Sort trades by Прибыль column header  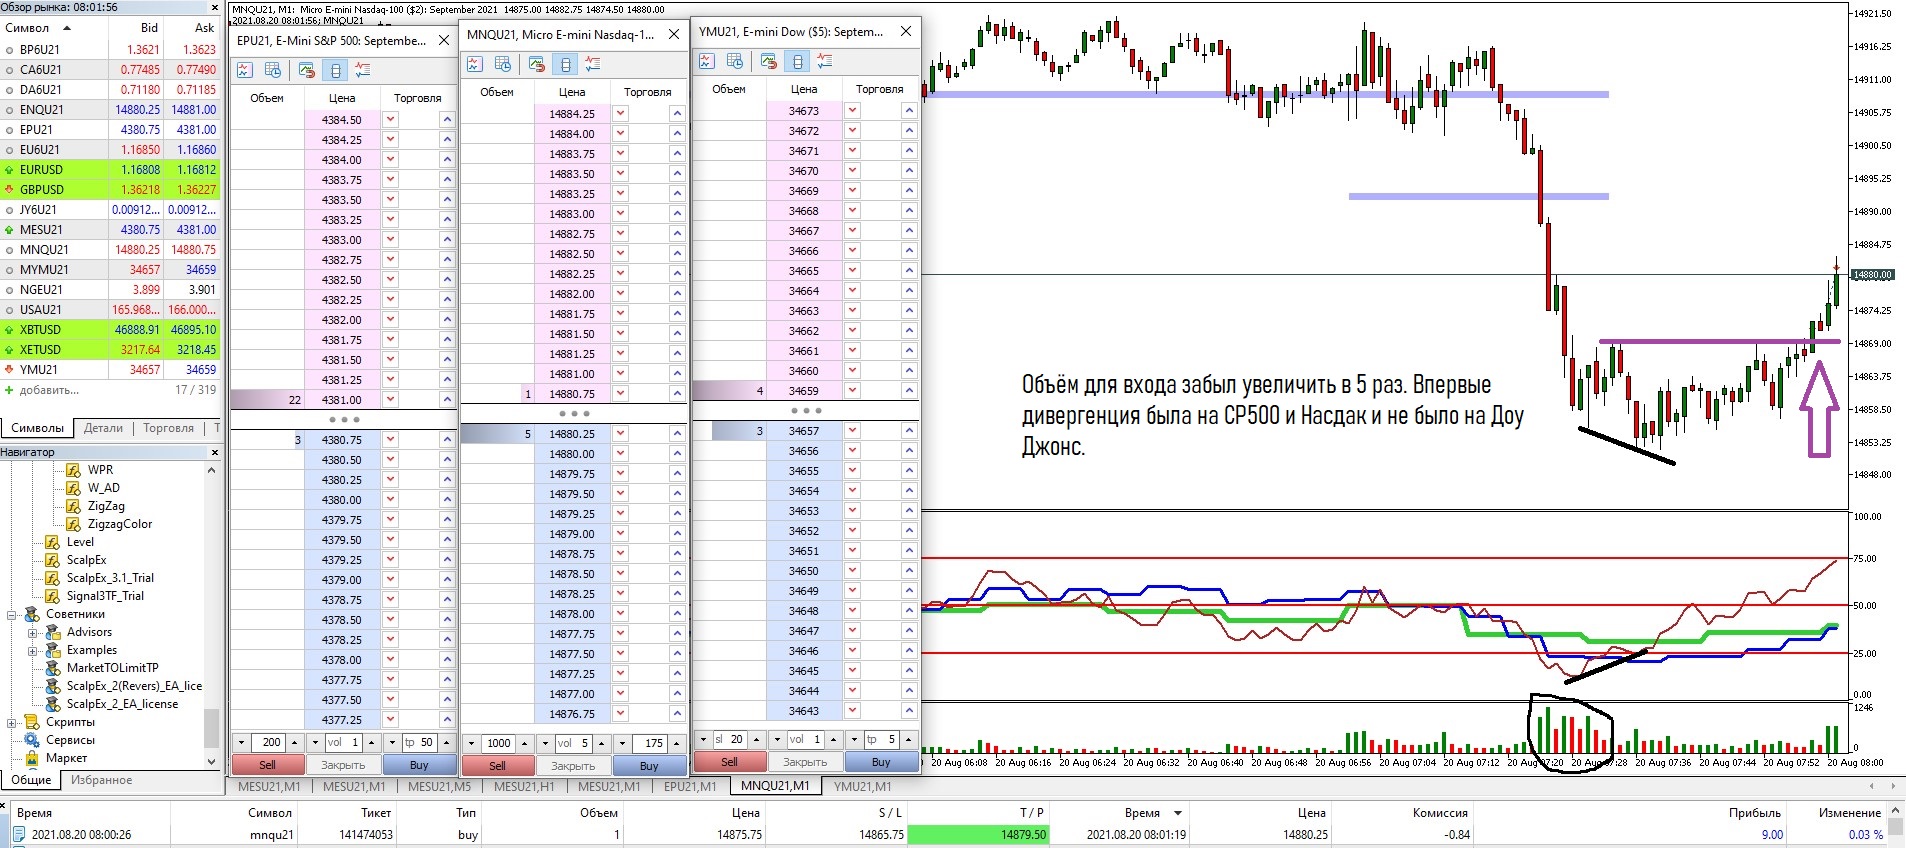1754,813
